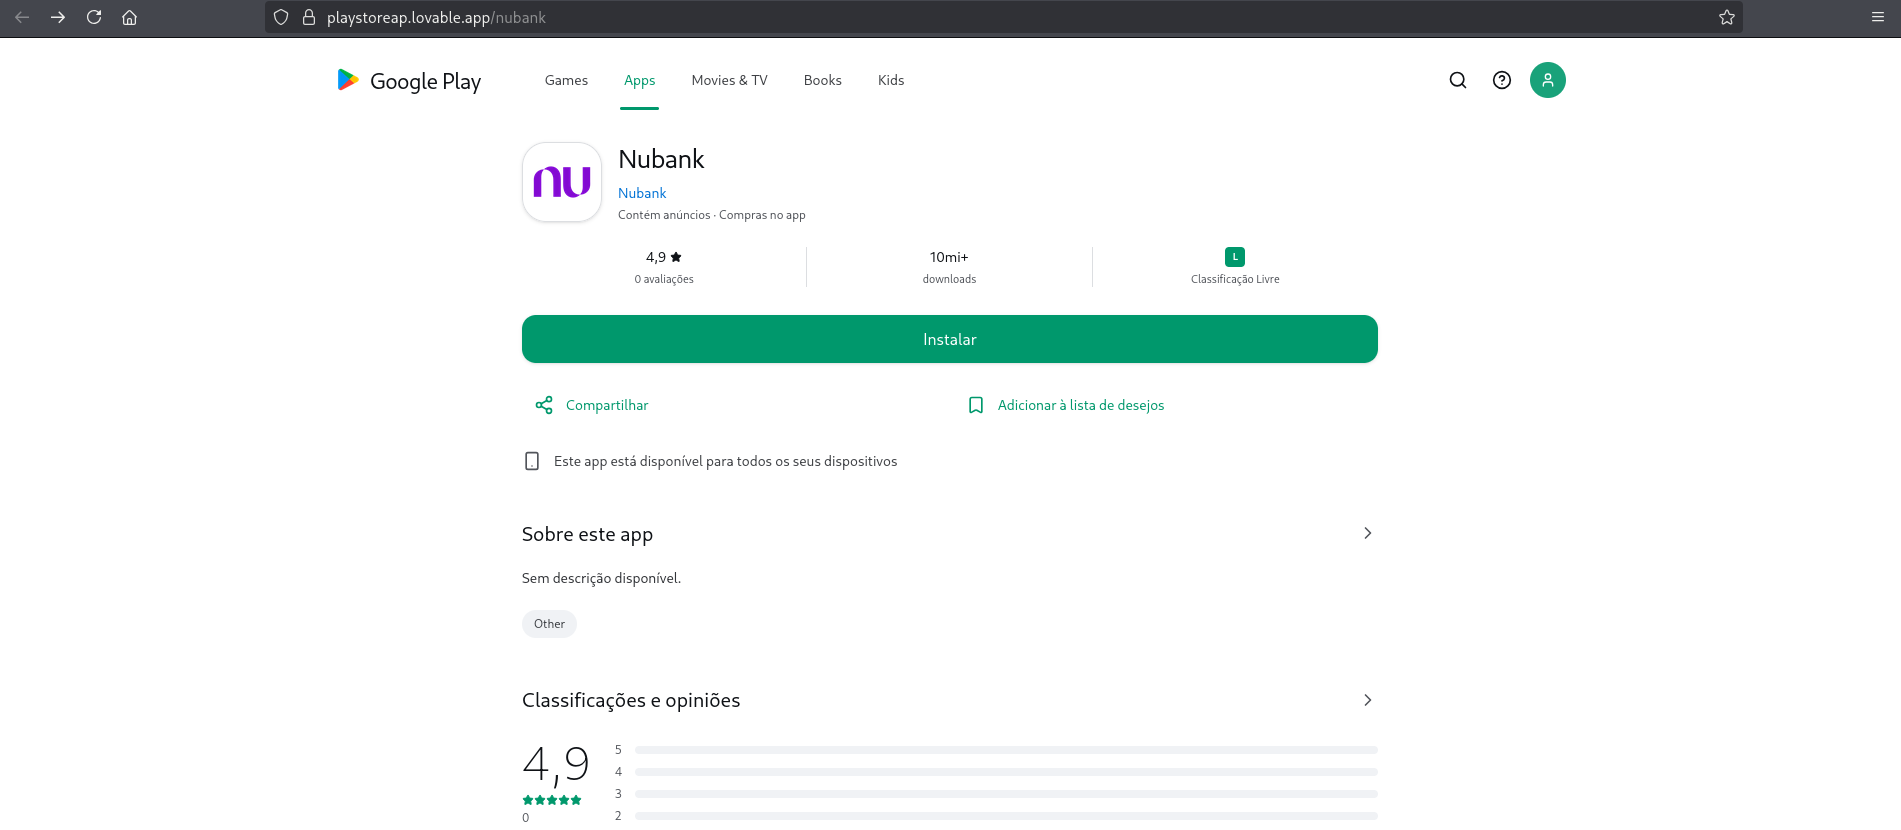Click the large 4,9 rating number
1901x830 pixels.
pyautogui.click(x=556, y=765)
